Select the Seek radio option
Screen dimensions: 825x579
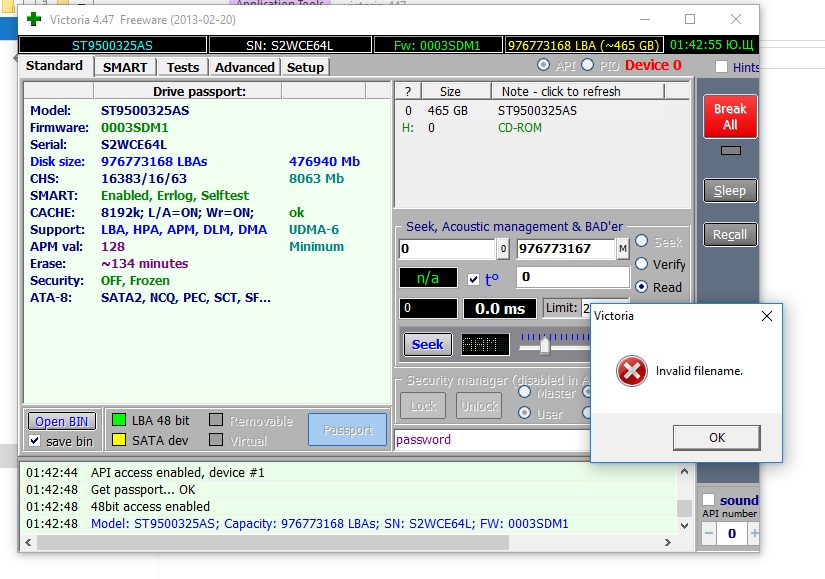(x=641, y=241)
